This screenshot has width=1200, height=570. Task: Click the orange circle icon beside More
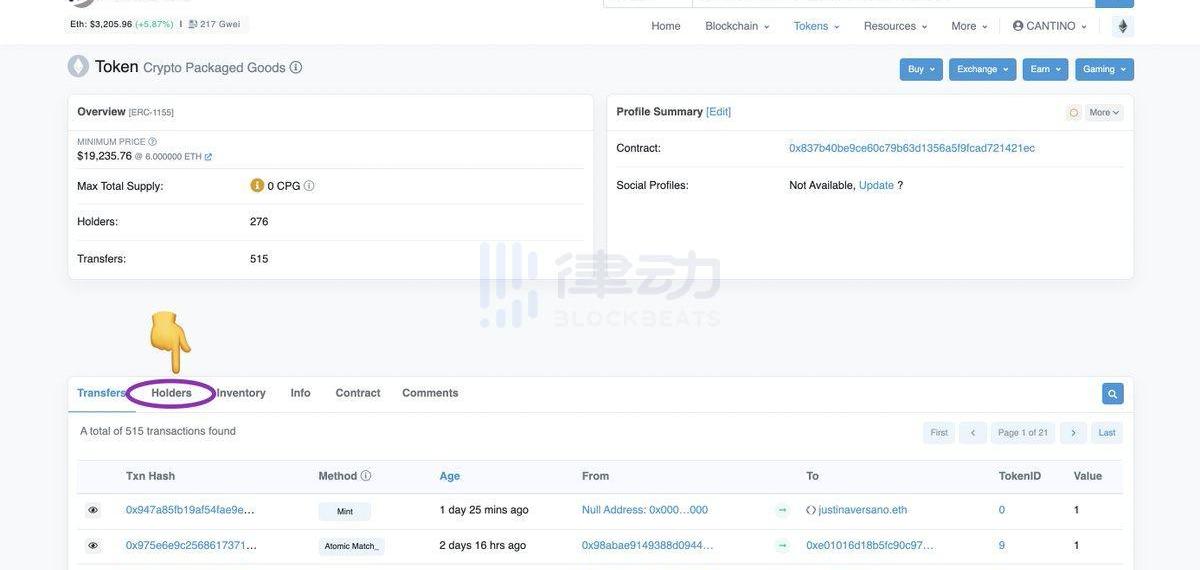(1074, 113)
